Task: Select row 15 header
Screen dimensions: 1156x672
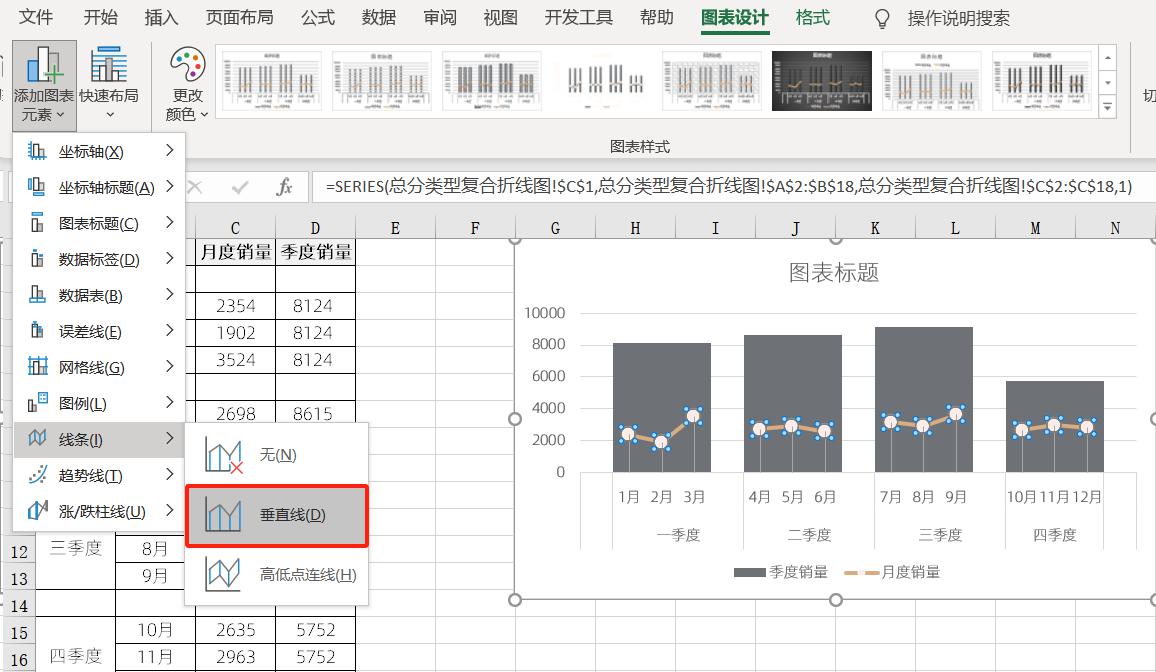Action: coord(19,632)
